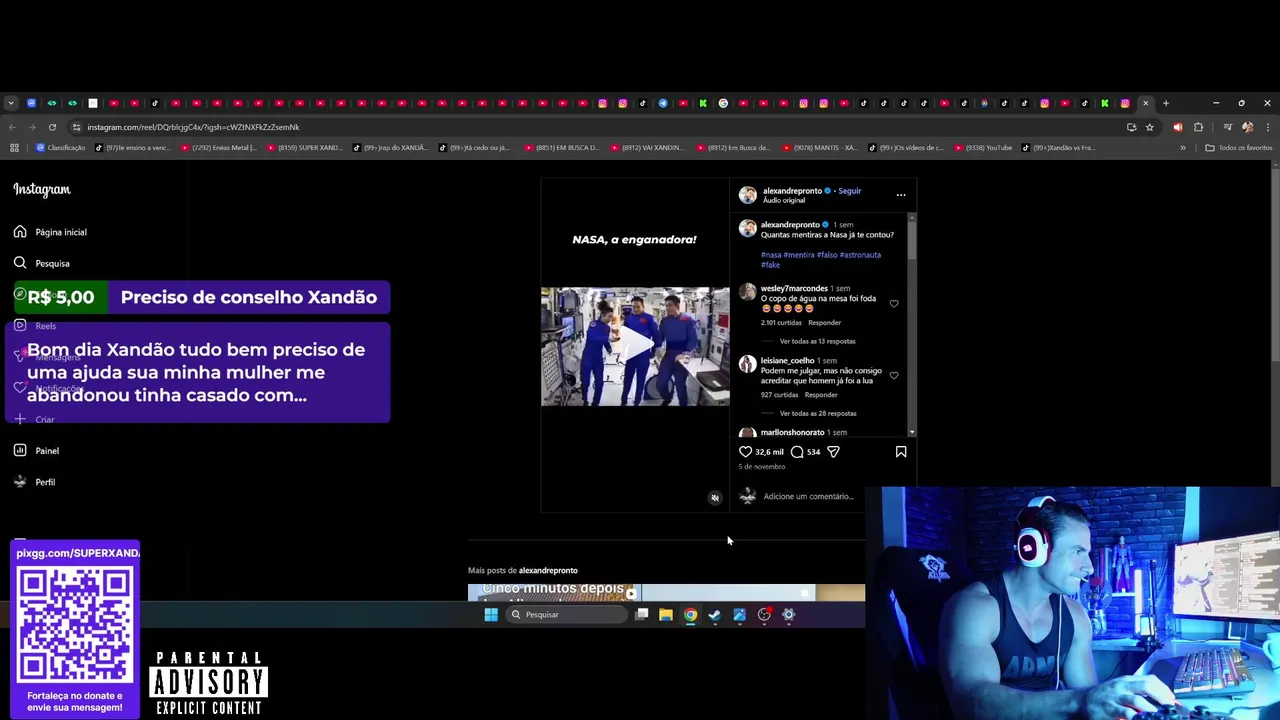The height and width of the screenshot is (720, 1280).
Task: Open the #astronauta hashtag
Action: click(x=860, y=255)
